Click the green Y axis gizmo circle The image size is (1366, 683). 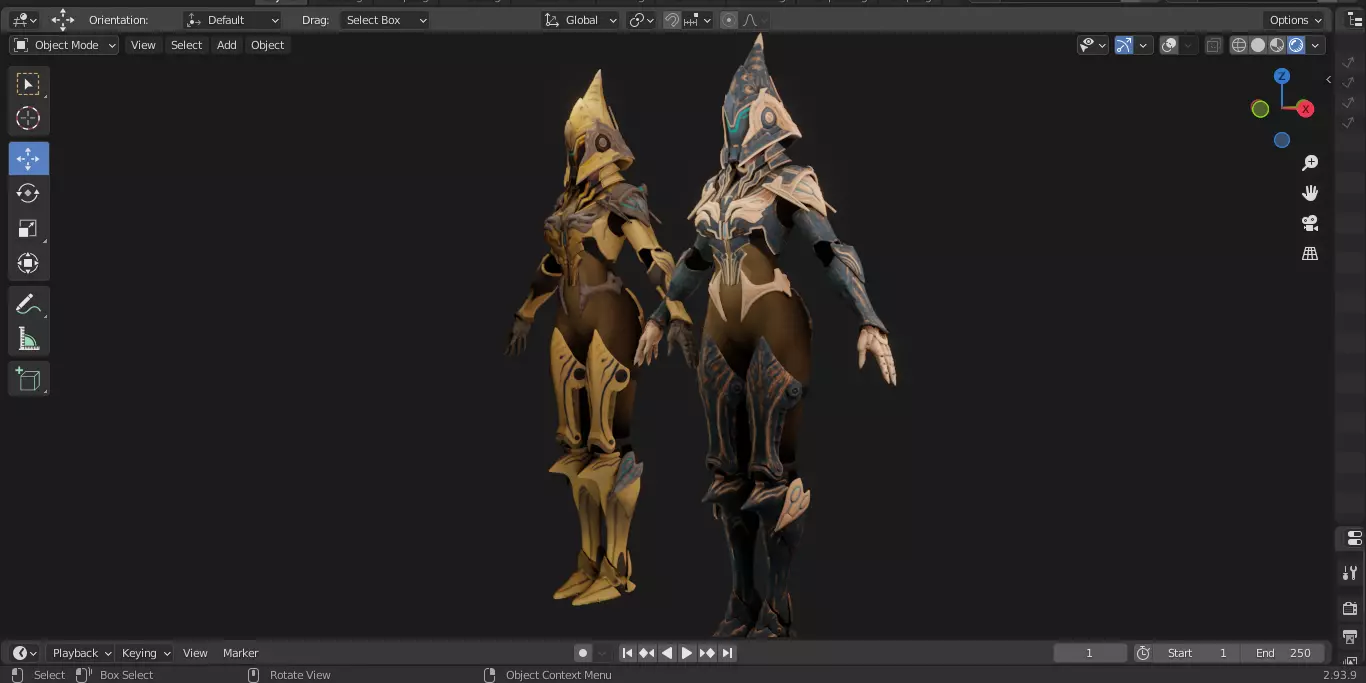click(1260, 109)
